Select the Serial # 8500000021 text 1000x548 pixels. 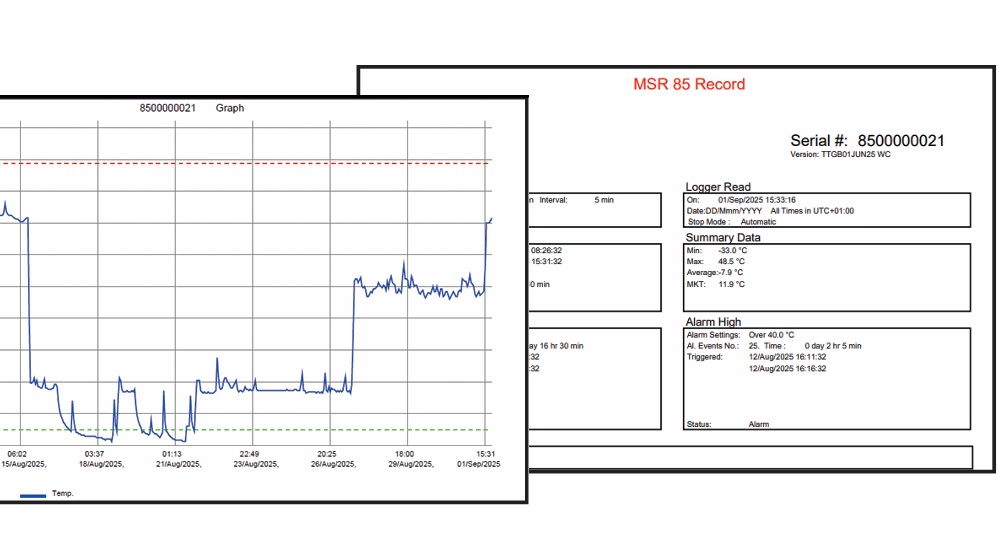(866, 141)
